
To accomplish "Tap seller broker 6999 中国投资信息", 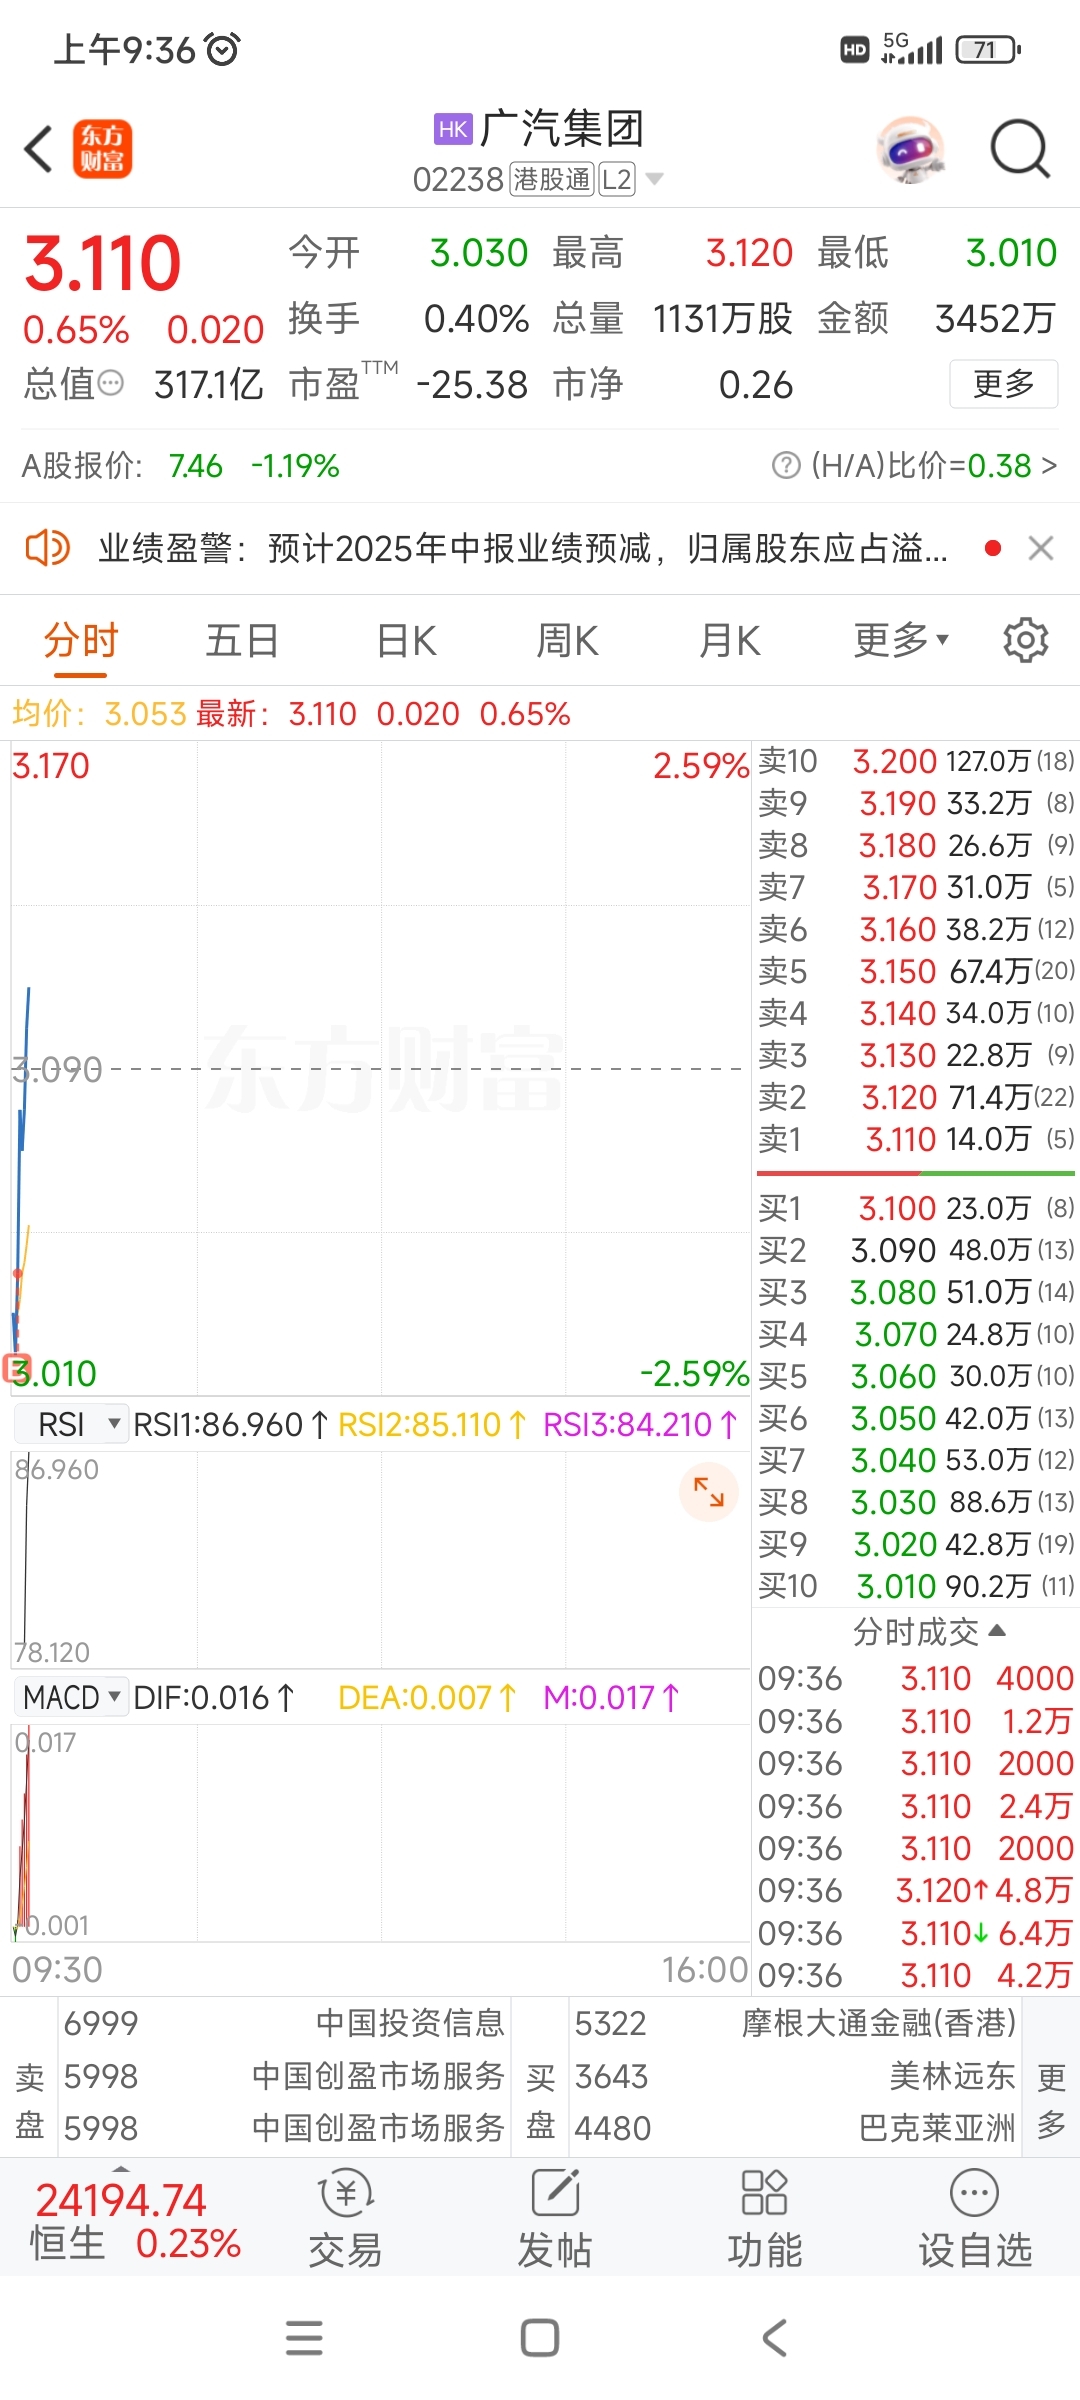I will point(284,2023).
